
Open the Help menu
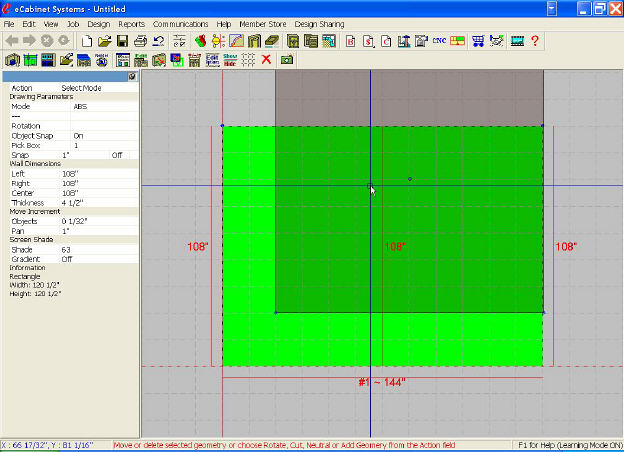coord(224,24)
